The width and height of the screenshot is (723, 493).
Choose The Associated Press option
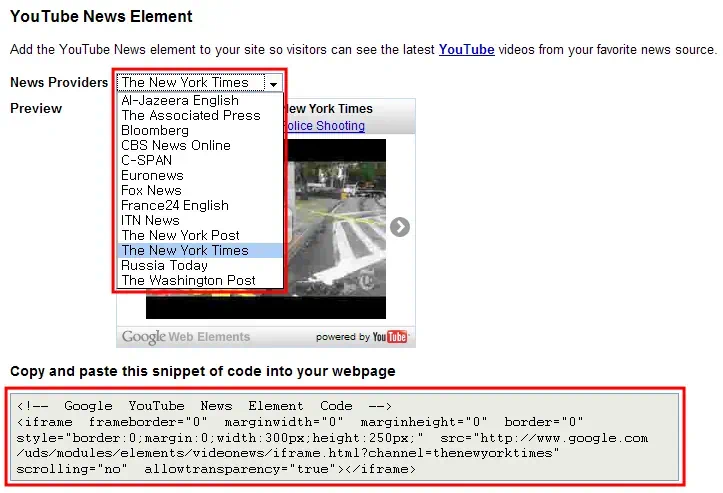tap(190, 115)
